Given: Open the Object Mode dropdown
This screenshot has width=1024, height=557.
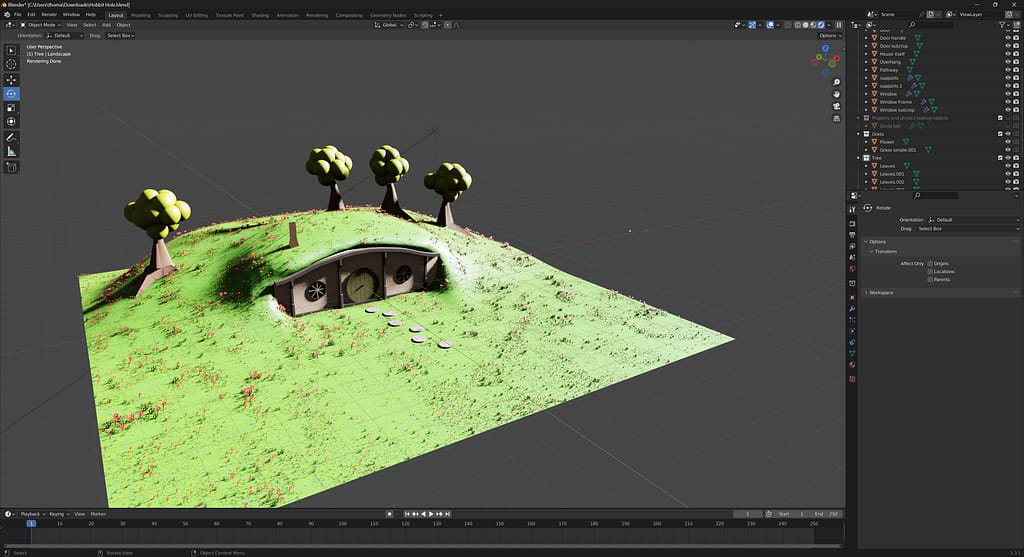Looking at the screenshot, I should coord(42,25).
